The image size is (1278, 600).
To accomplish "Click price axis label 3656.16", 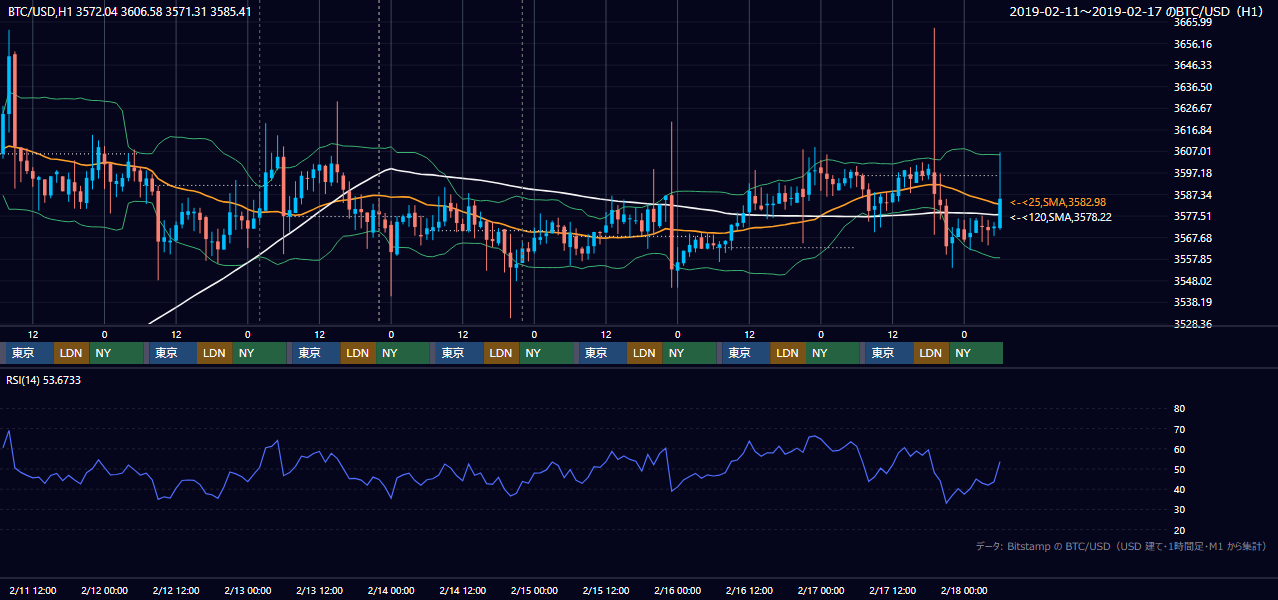I will coord(1193,44).
